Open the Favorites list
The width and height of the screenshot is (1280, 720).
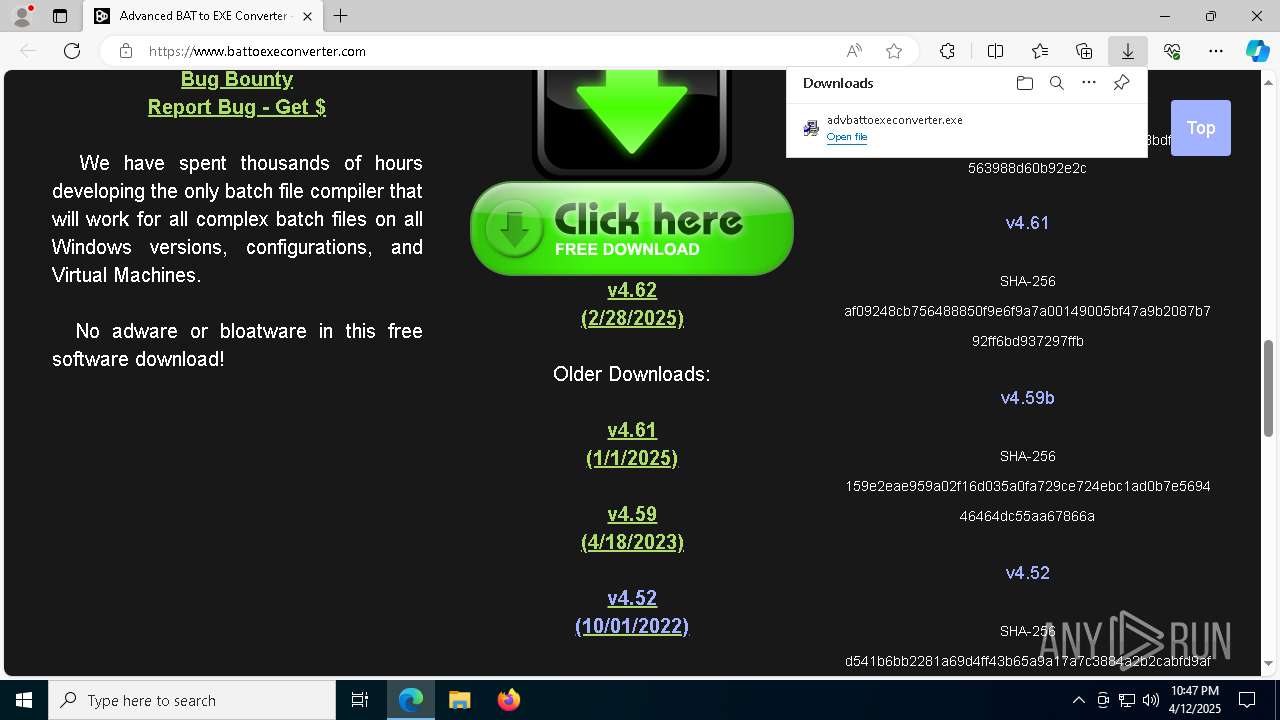1040,51
